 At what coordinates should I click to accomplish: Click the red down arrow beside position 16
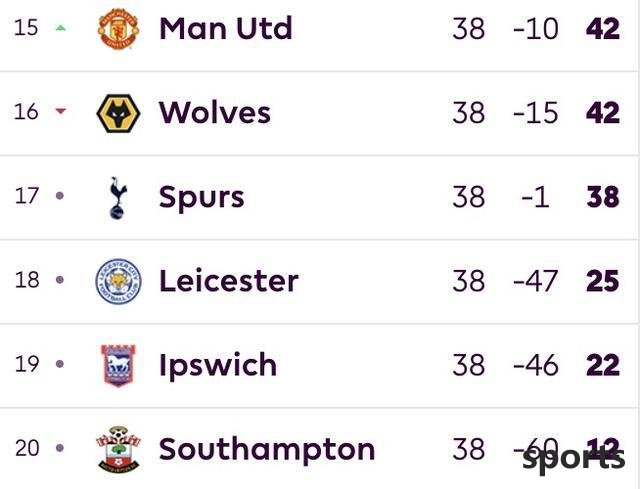click(60, 111)
